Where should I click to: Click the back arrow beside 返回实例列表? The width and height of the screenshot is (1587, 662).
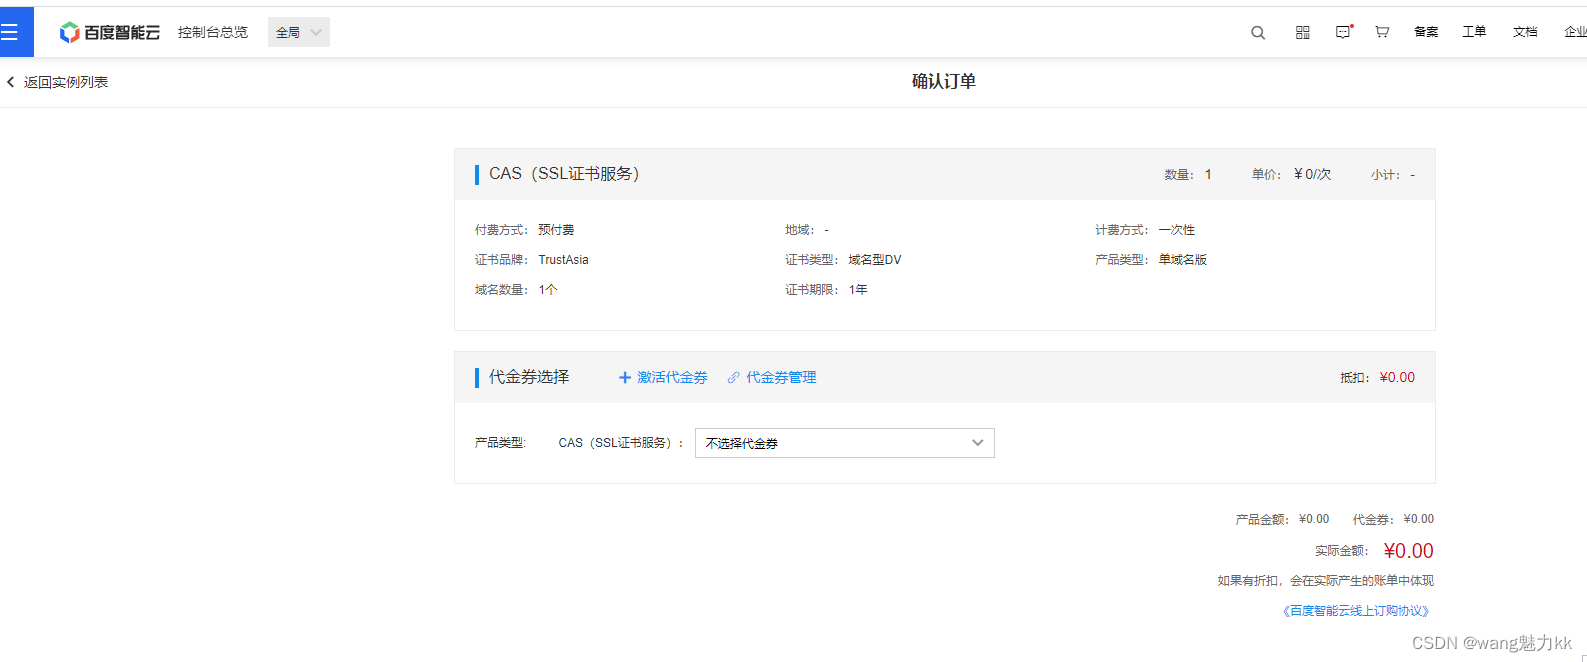point(11,82)
